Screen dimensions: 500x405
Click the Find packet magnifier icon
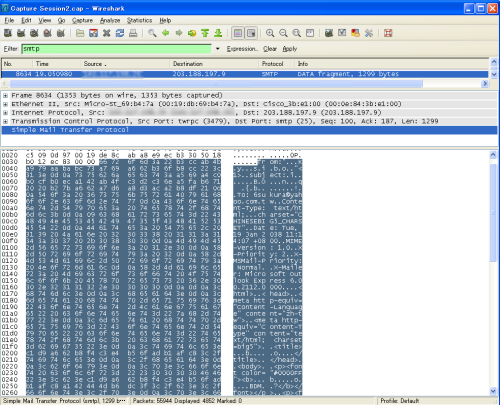point(152,33)
